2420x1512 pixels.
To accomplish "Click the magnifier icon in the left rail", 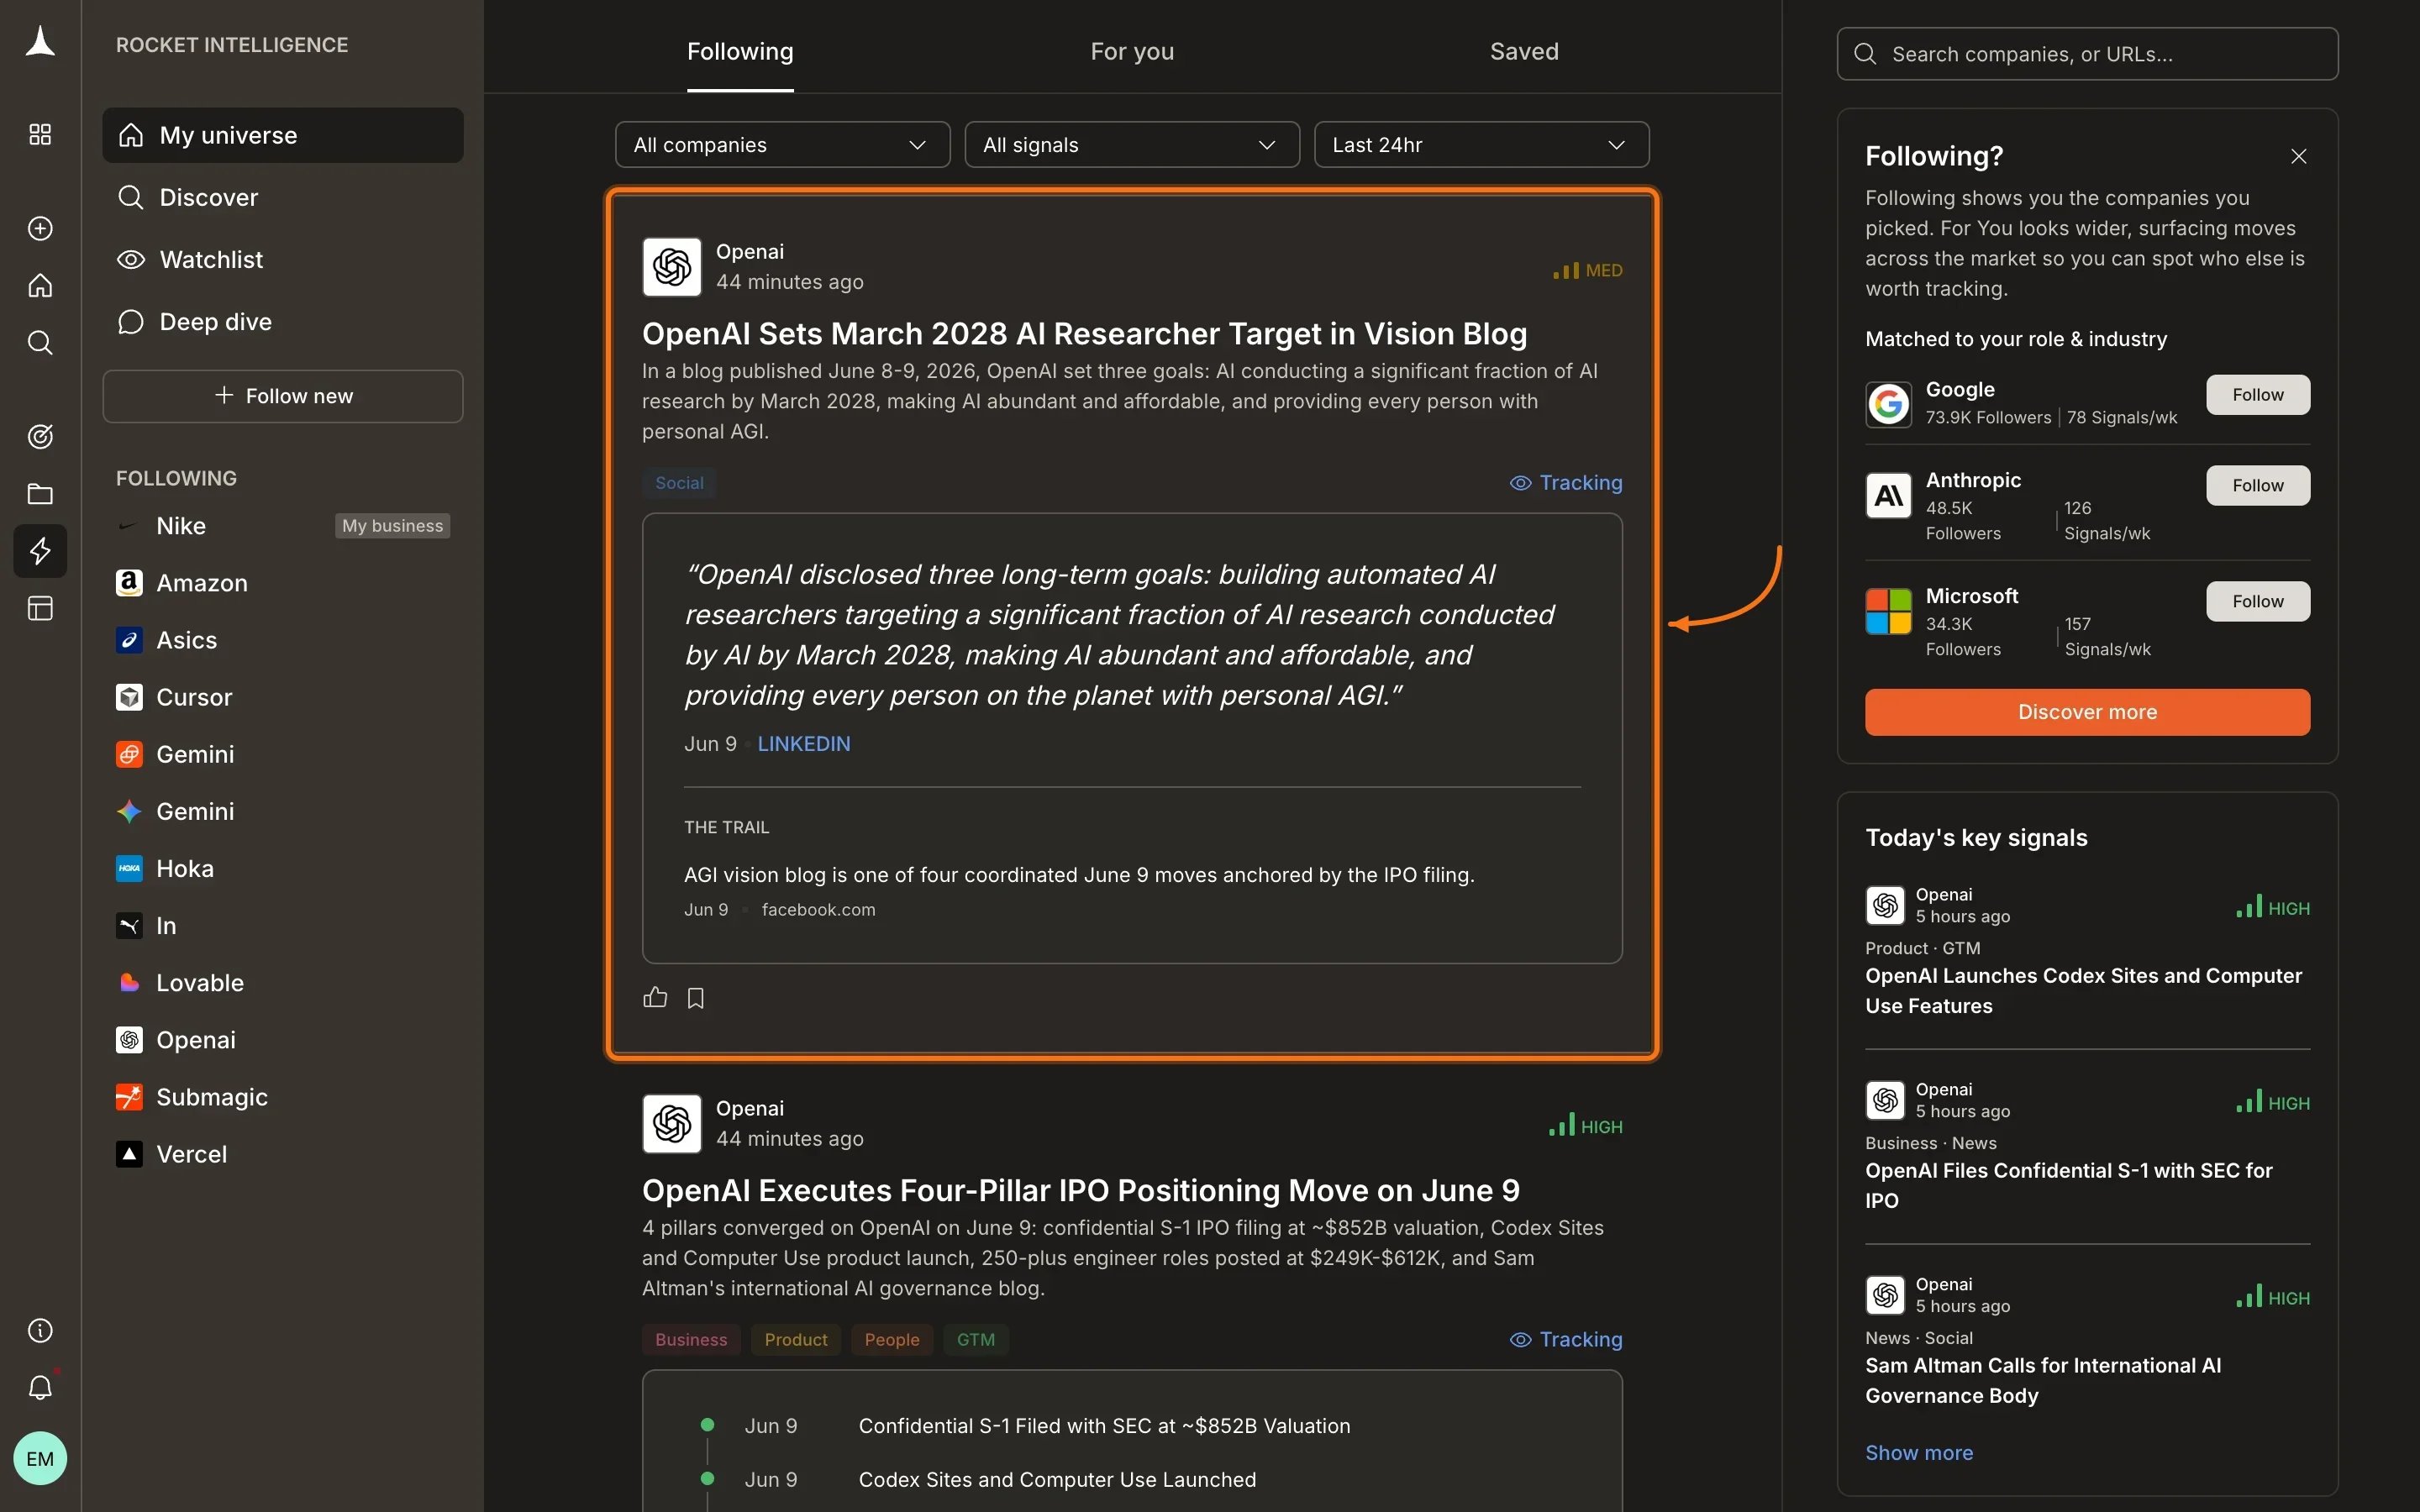I will click(40, 343).
